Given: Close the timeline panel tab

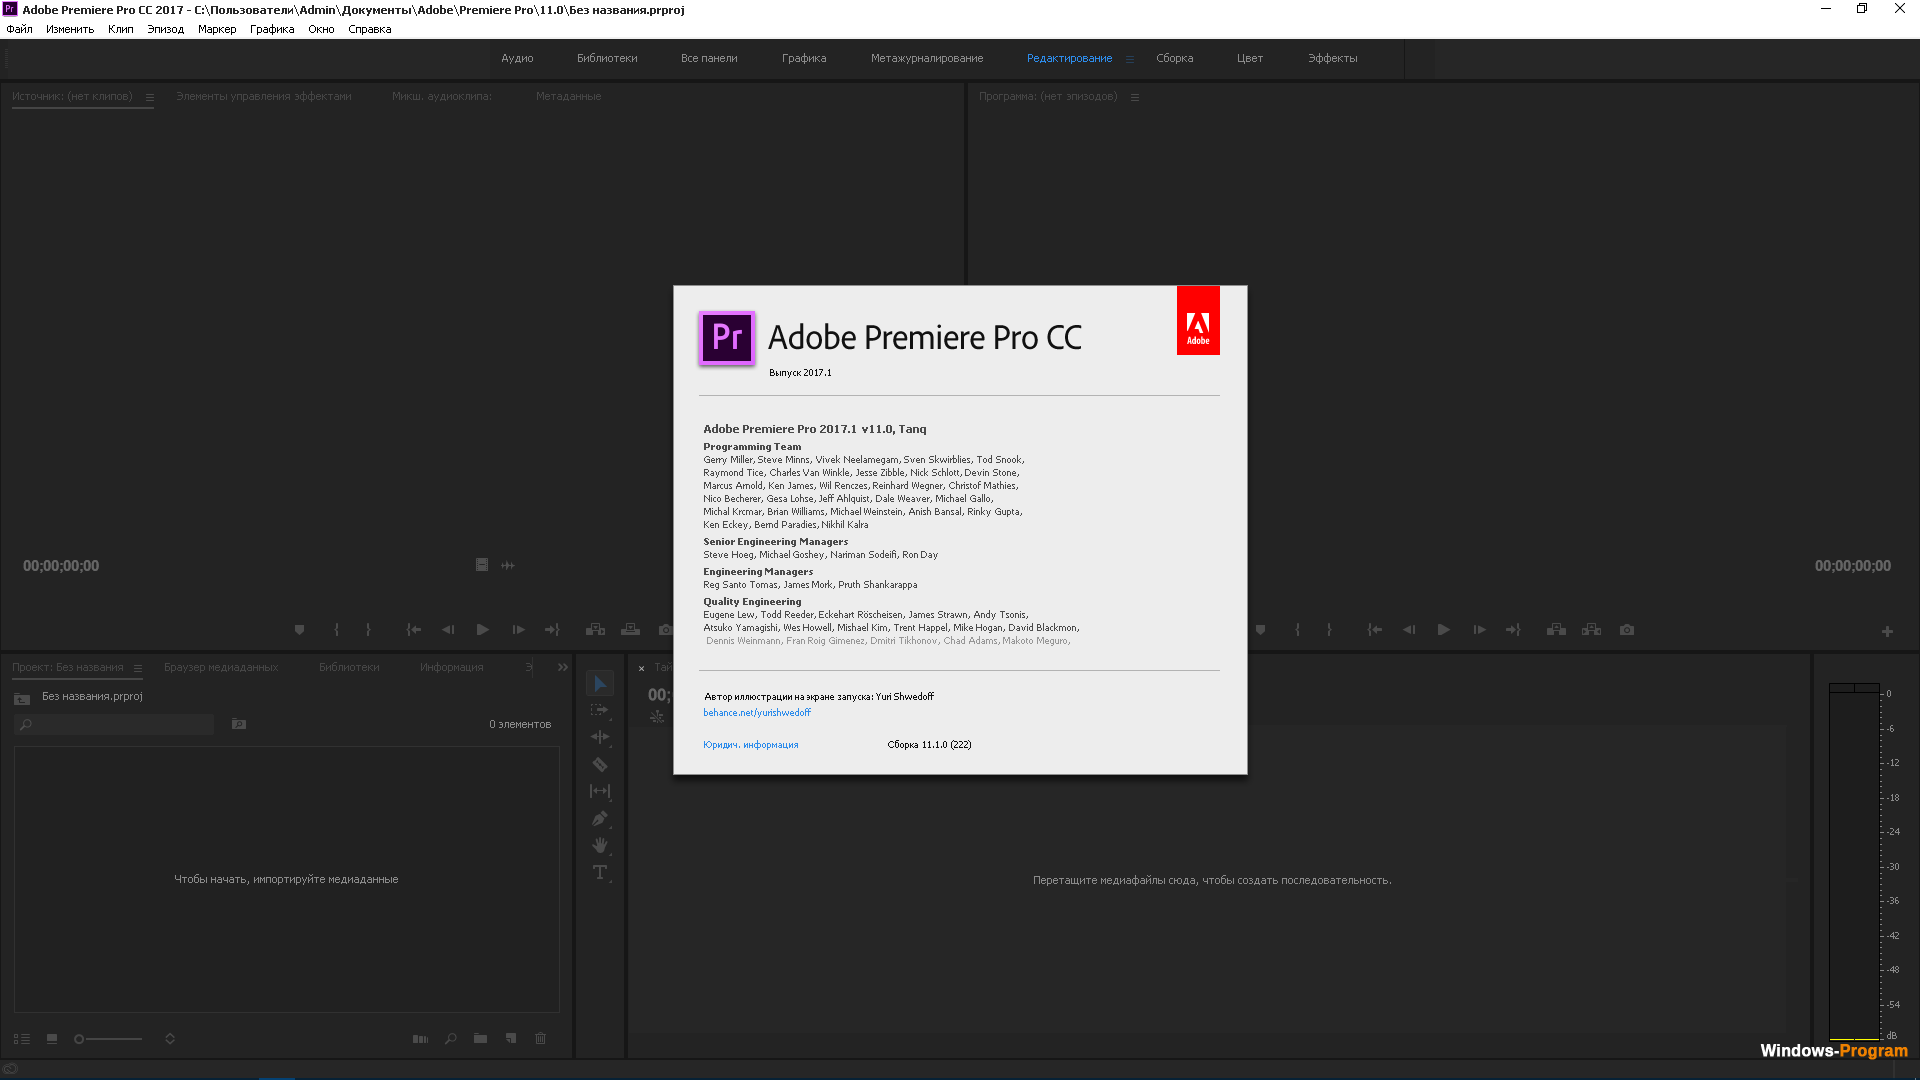Looking at the screenshot, I should pos(642,668).
